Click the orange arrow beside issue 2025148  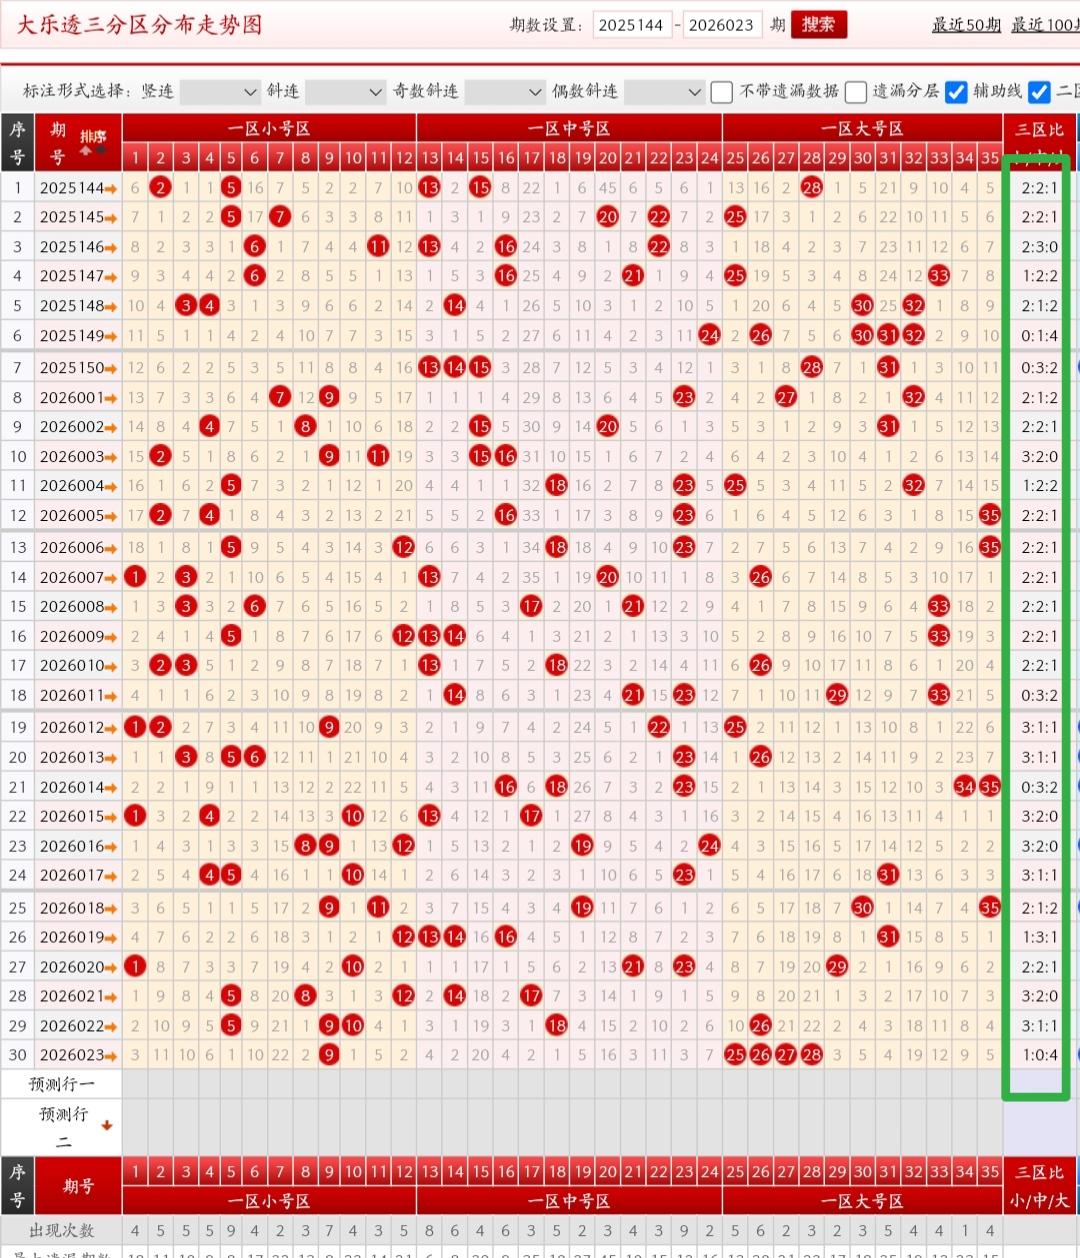[x=111, y=307]
